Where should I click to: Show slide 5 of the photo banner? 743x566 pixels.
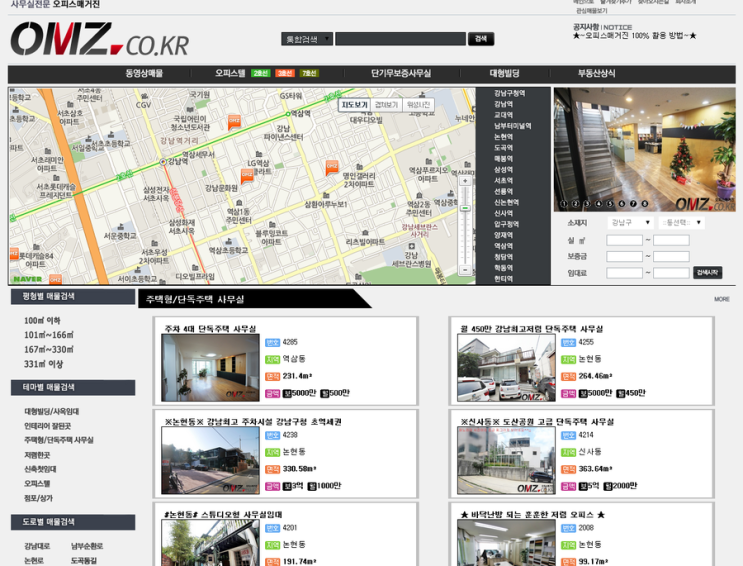pyautogui.click(x=610, y=204)
